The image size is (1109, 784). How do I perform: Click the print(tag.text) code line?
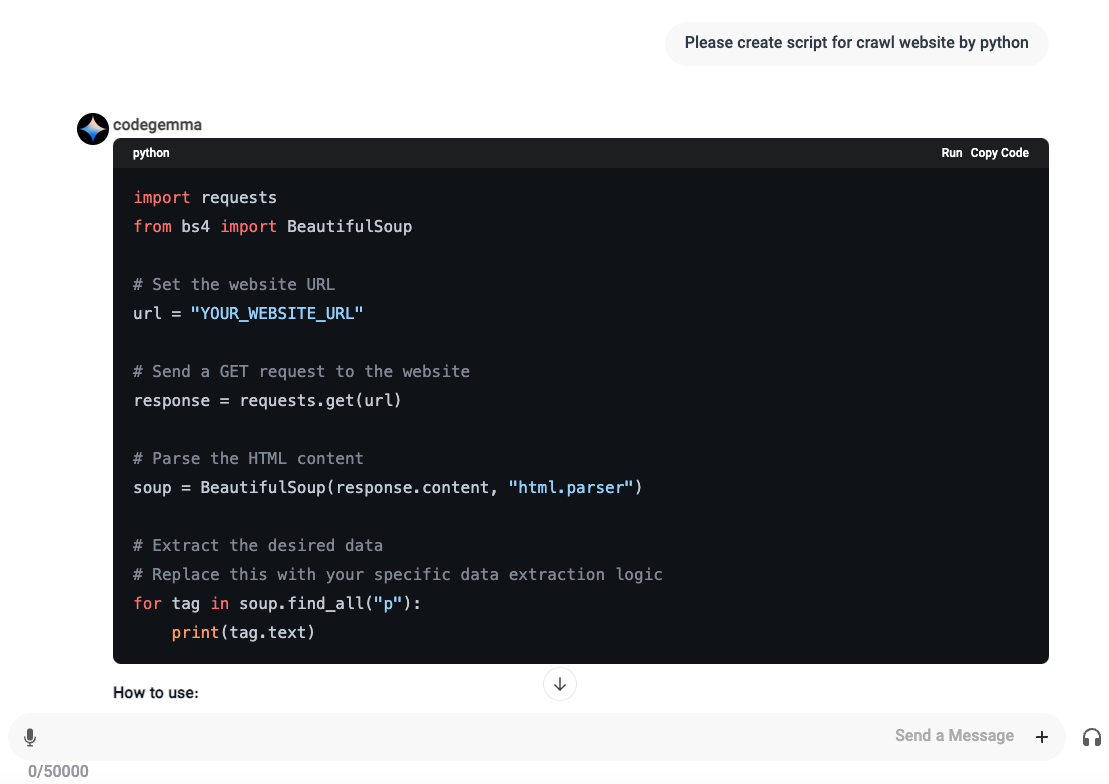pos(243,632)
